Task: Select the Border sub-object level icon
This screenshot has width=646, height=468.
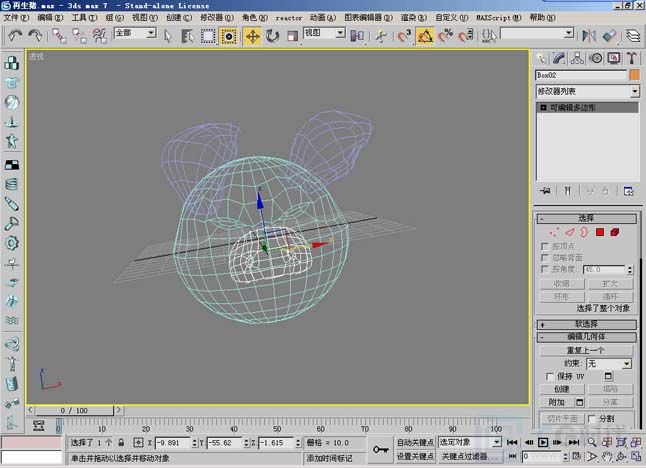Action: (x=584, y=232)
